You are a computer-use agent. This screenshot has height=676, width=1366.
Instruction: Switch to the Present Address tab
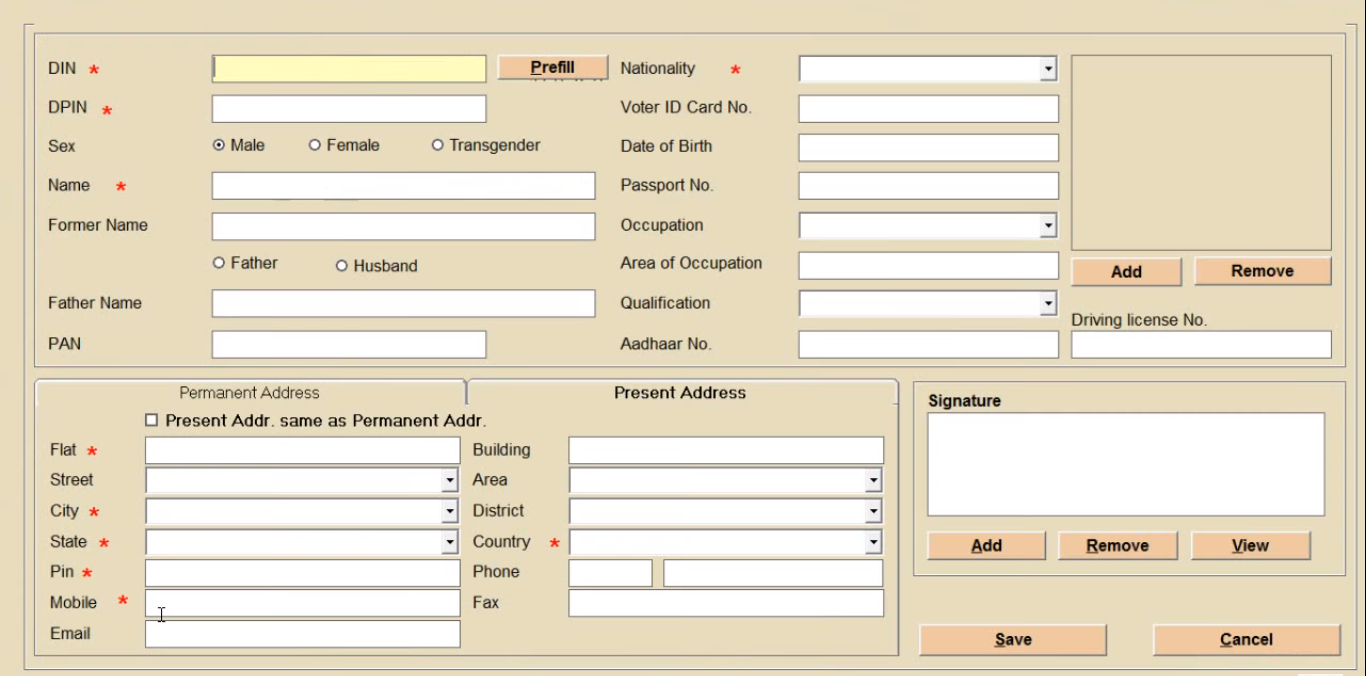coord(680,393)
